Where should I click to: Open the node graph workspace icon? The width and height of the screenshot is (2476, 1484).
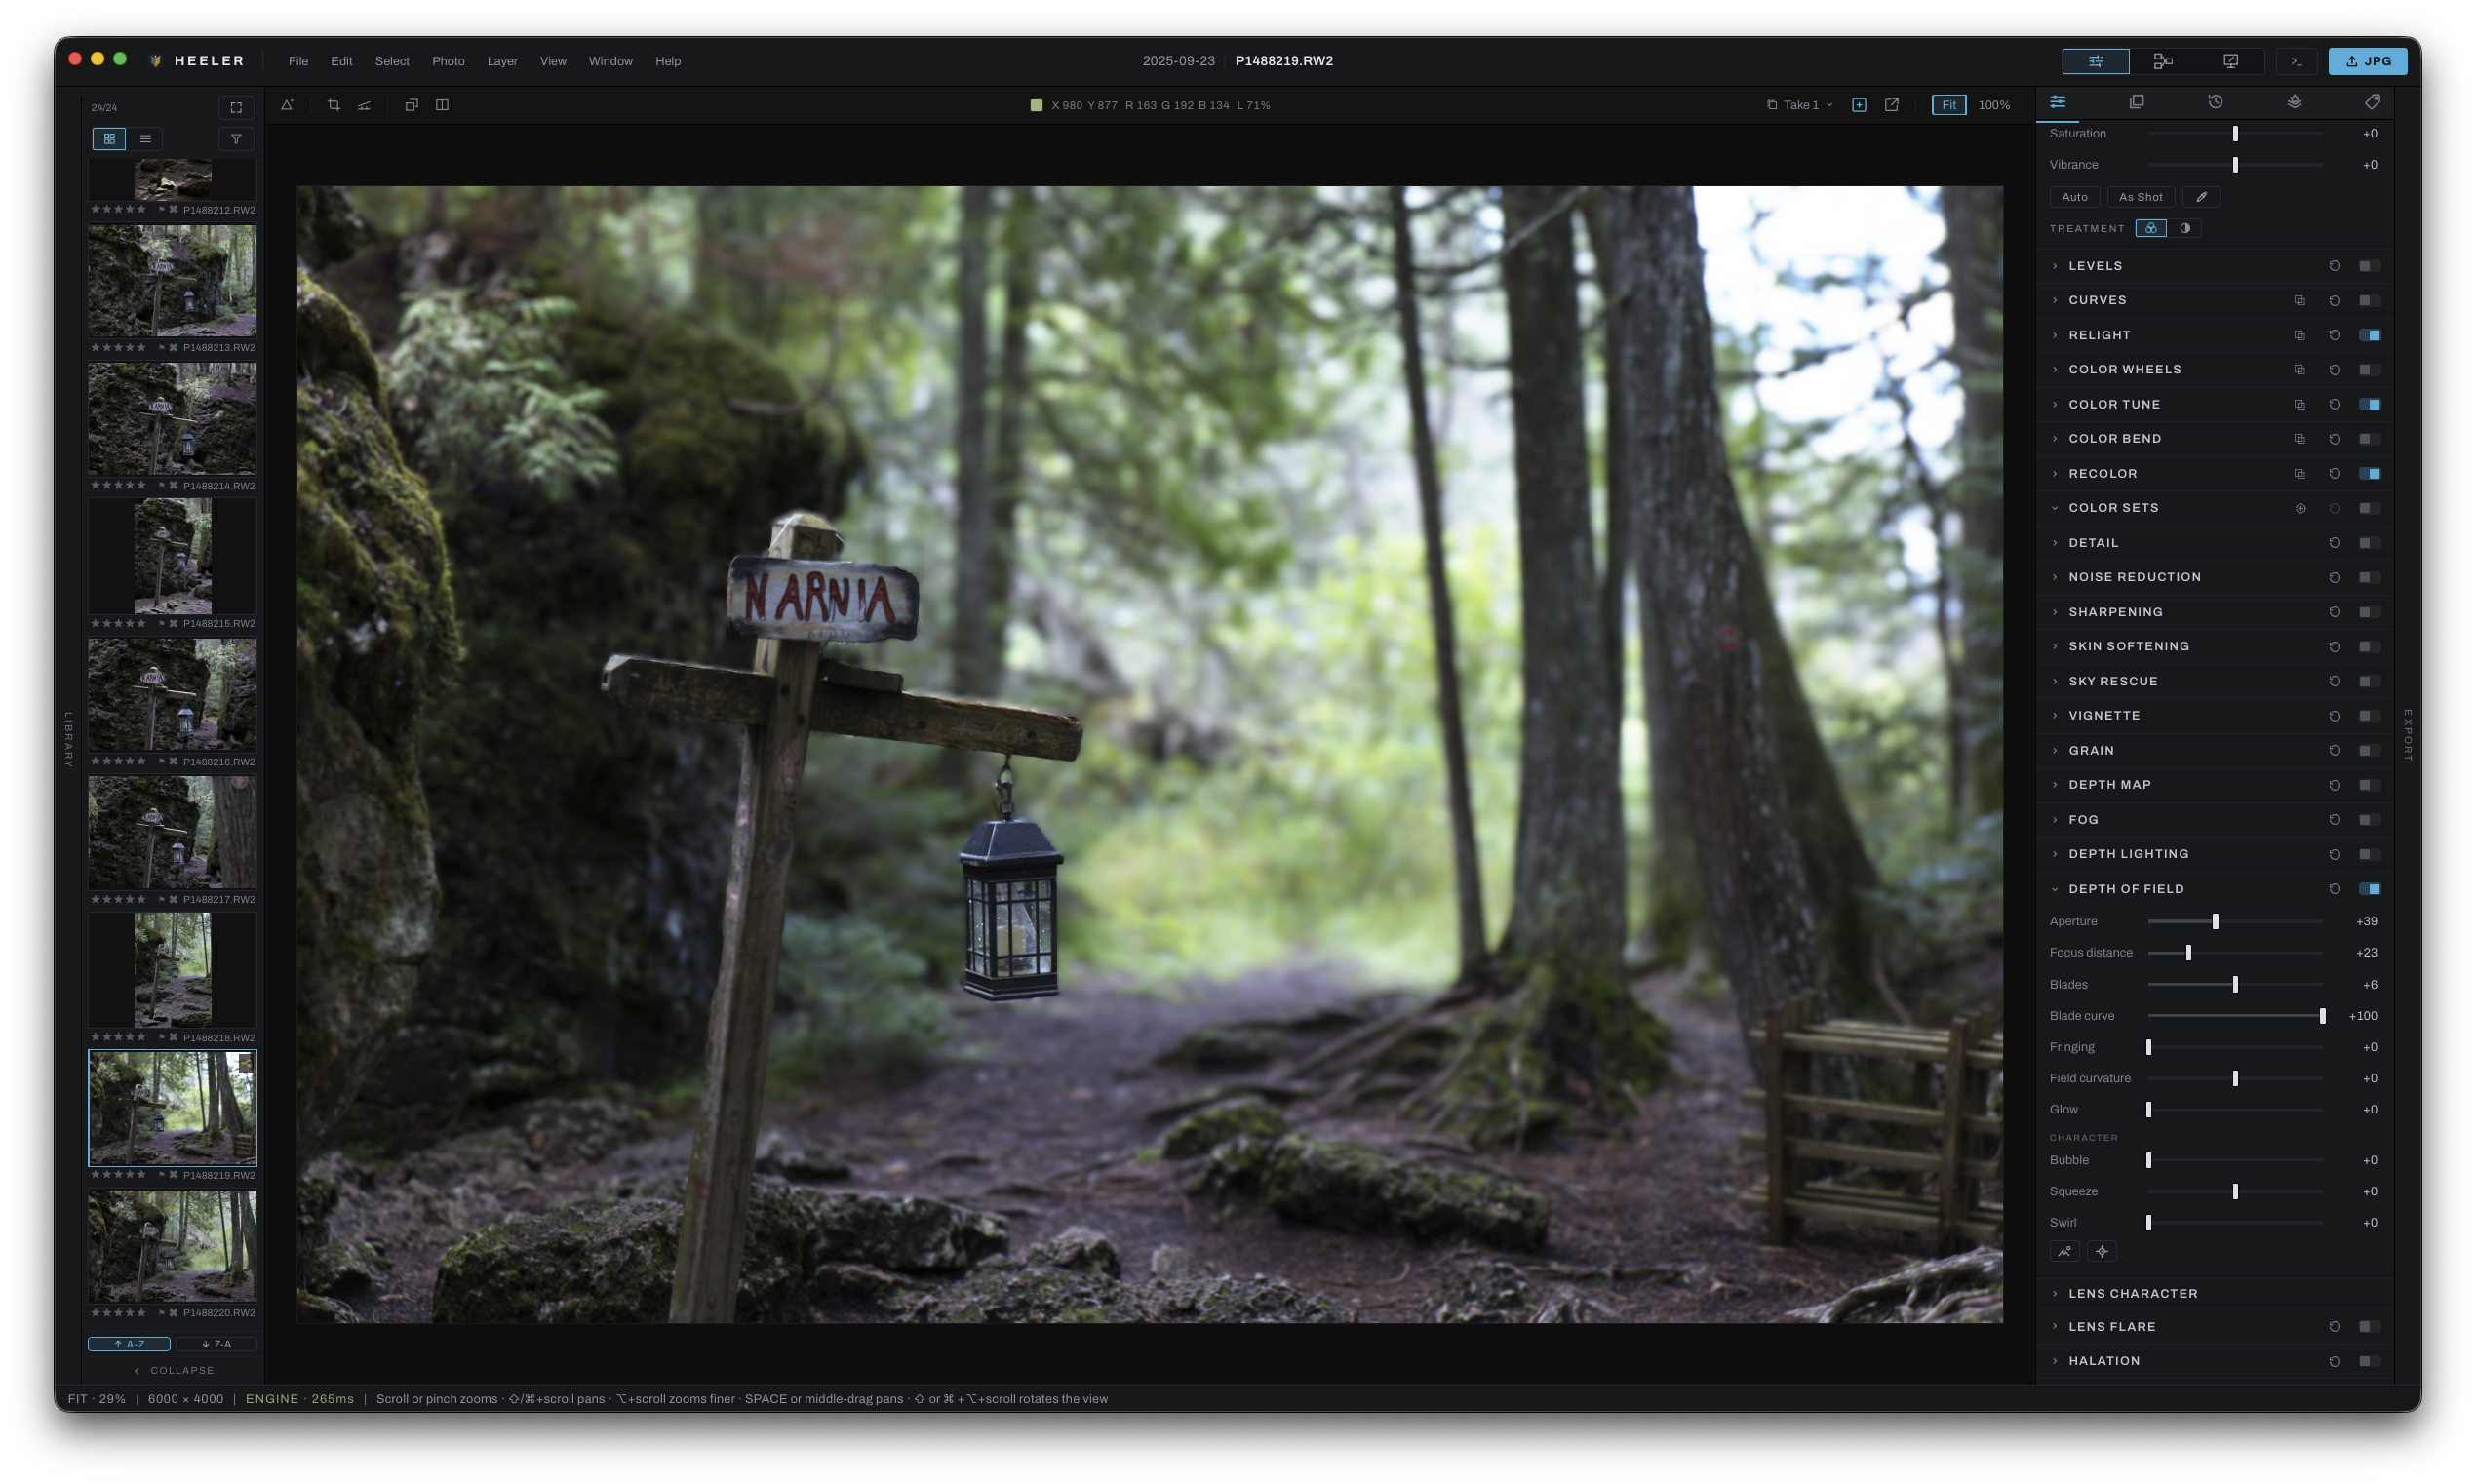[x=2163, y=61]
